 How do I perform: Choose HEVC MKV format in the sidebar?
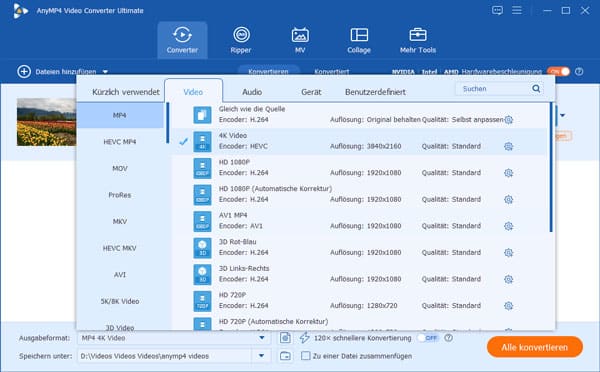(120, 248)
